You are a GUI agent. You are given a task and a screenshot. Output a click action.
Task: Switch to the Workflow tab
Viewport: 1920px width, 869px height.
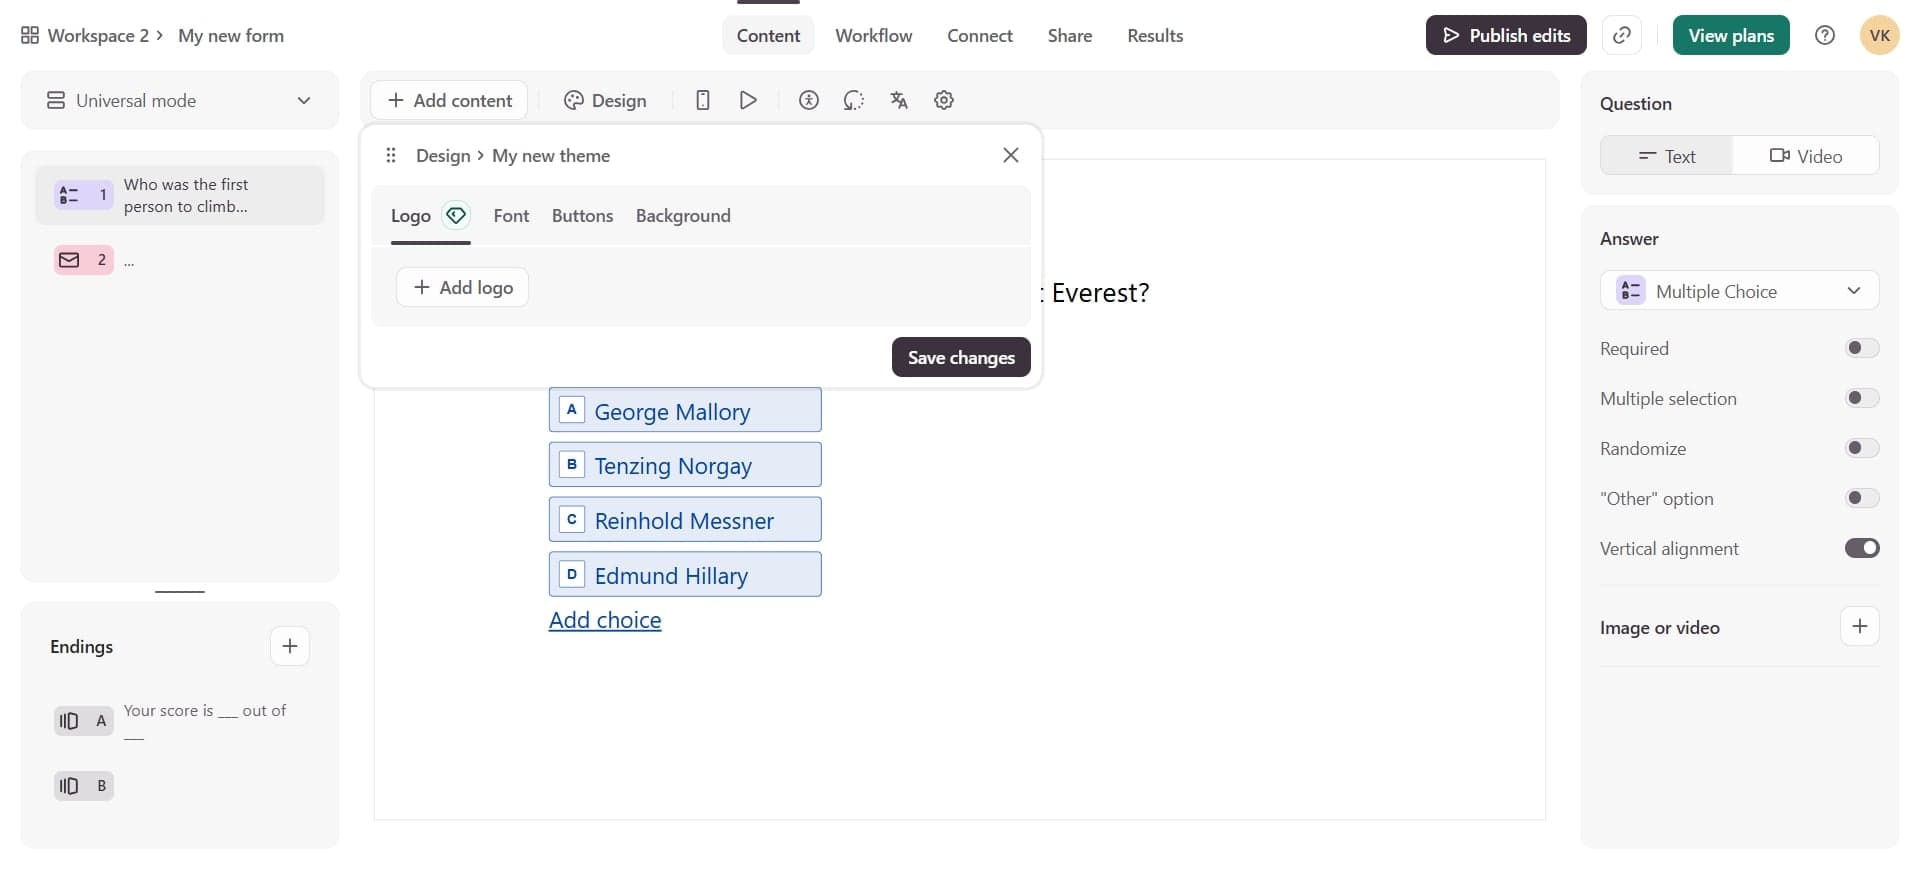[x=873, y=36]
